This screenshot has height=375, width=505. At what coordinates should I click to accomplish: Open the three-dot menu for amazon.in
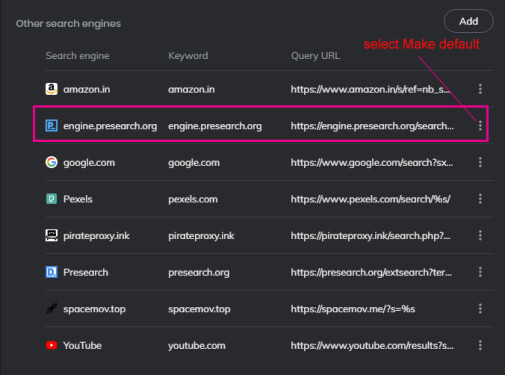point(480,89)
